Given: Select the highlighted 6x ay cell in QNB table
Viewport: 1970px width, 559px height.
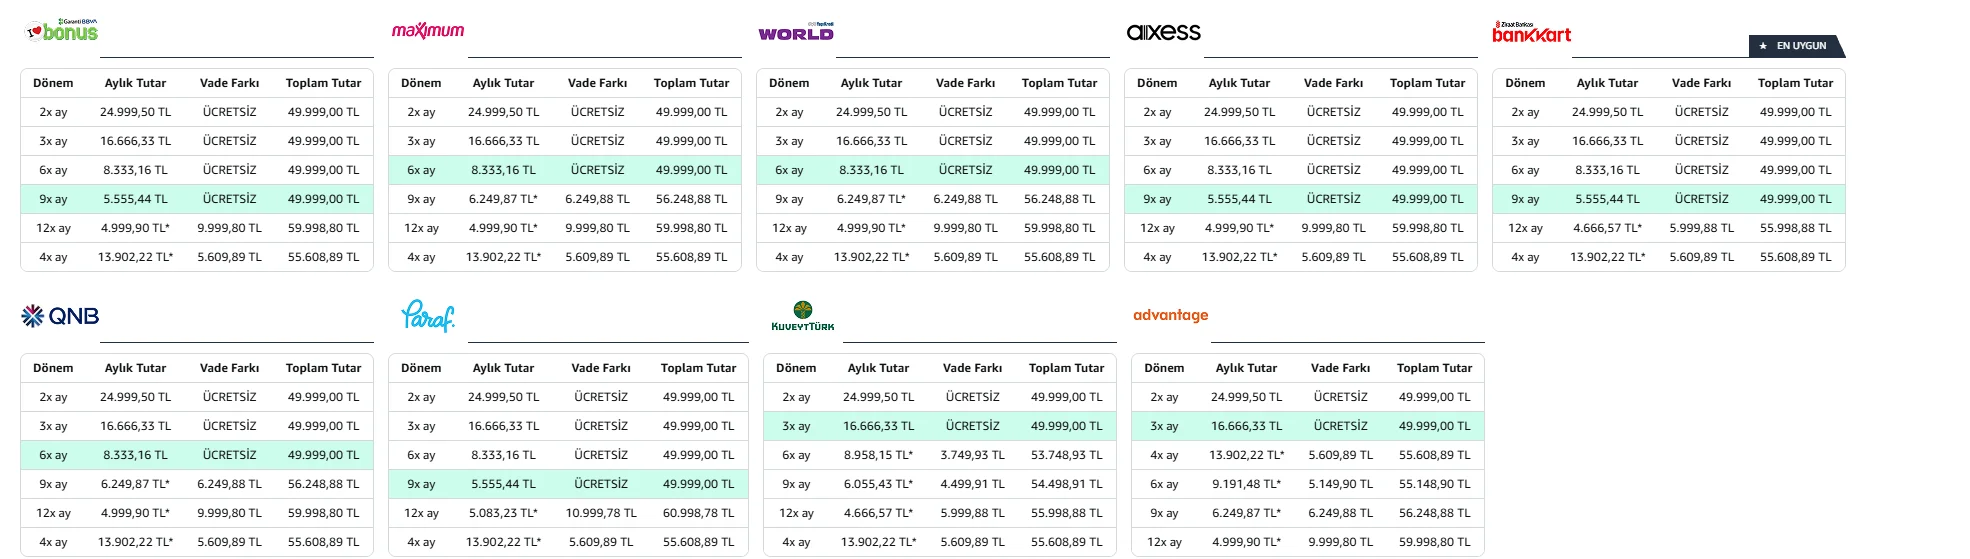Looking at the screenshot, I should 53,455.
